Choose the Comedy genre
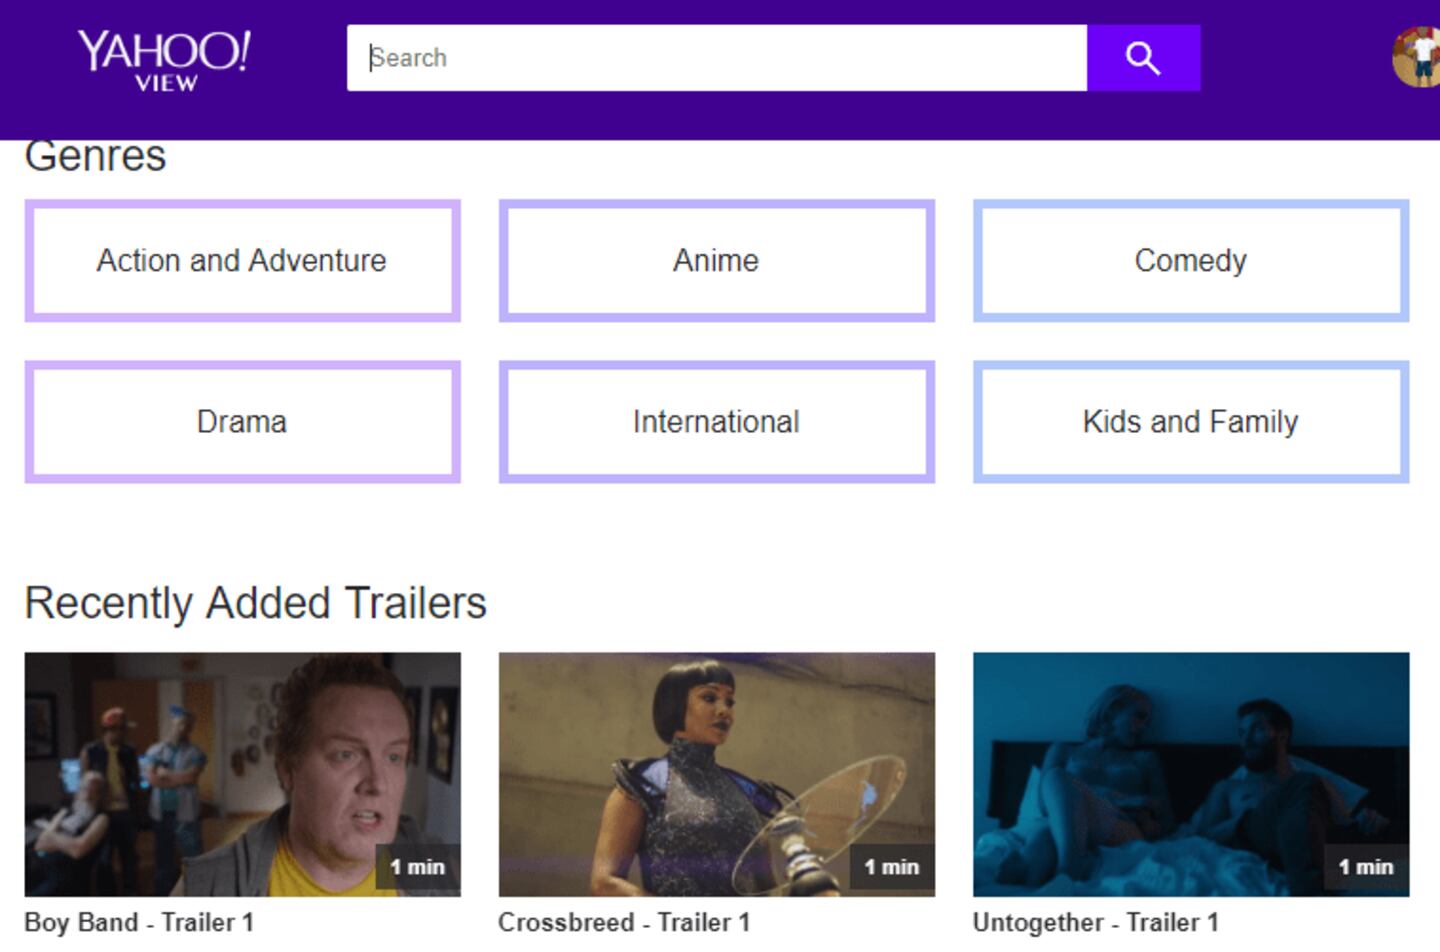1440x952 pixels. click(1190, 261)
